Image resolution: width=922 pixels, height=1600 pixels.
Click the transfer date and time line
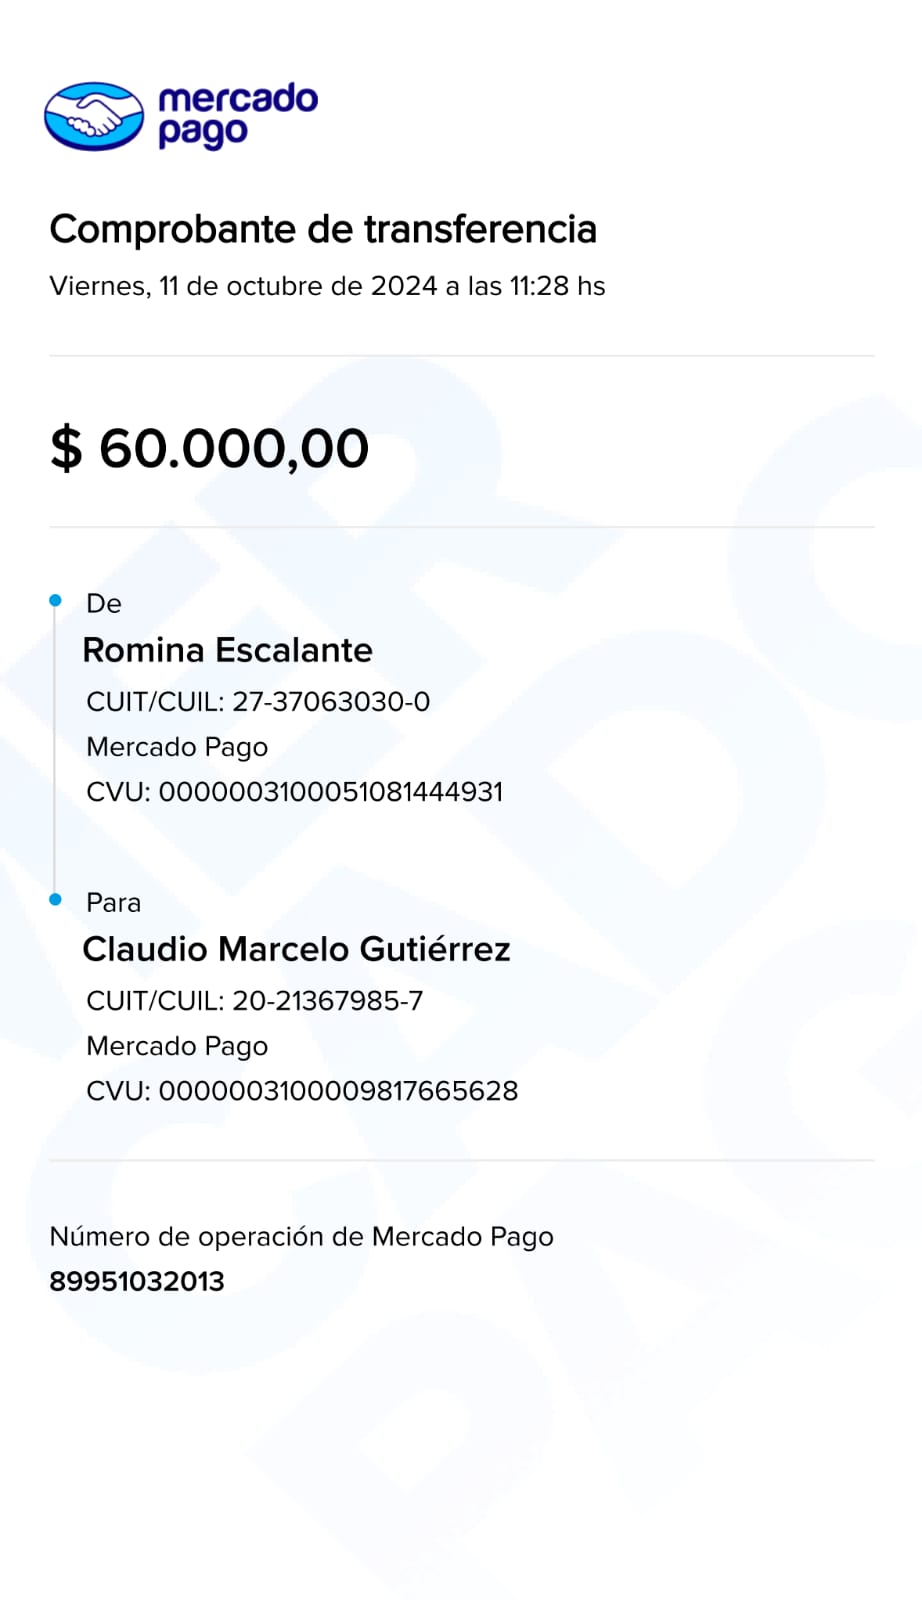point(327,286)
